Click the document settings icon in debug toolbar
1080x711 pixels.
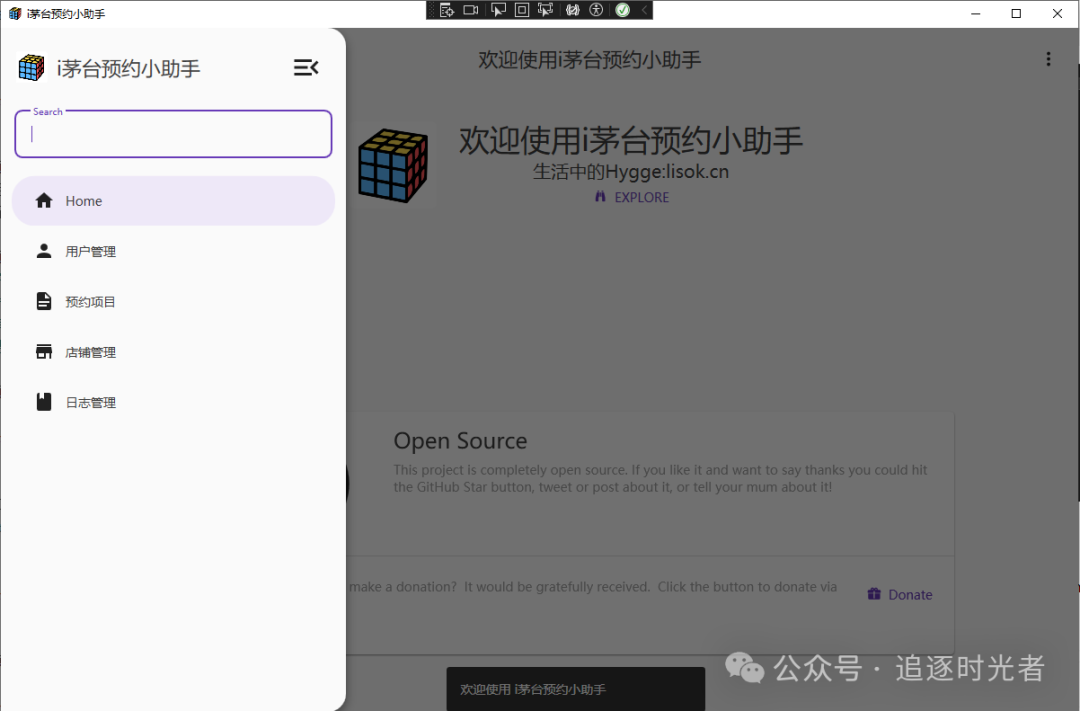pos(446,9)
